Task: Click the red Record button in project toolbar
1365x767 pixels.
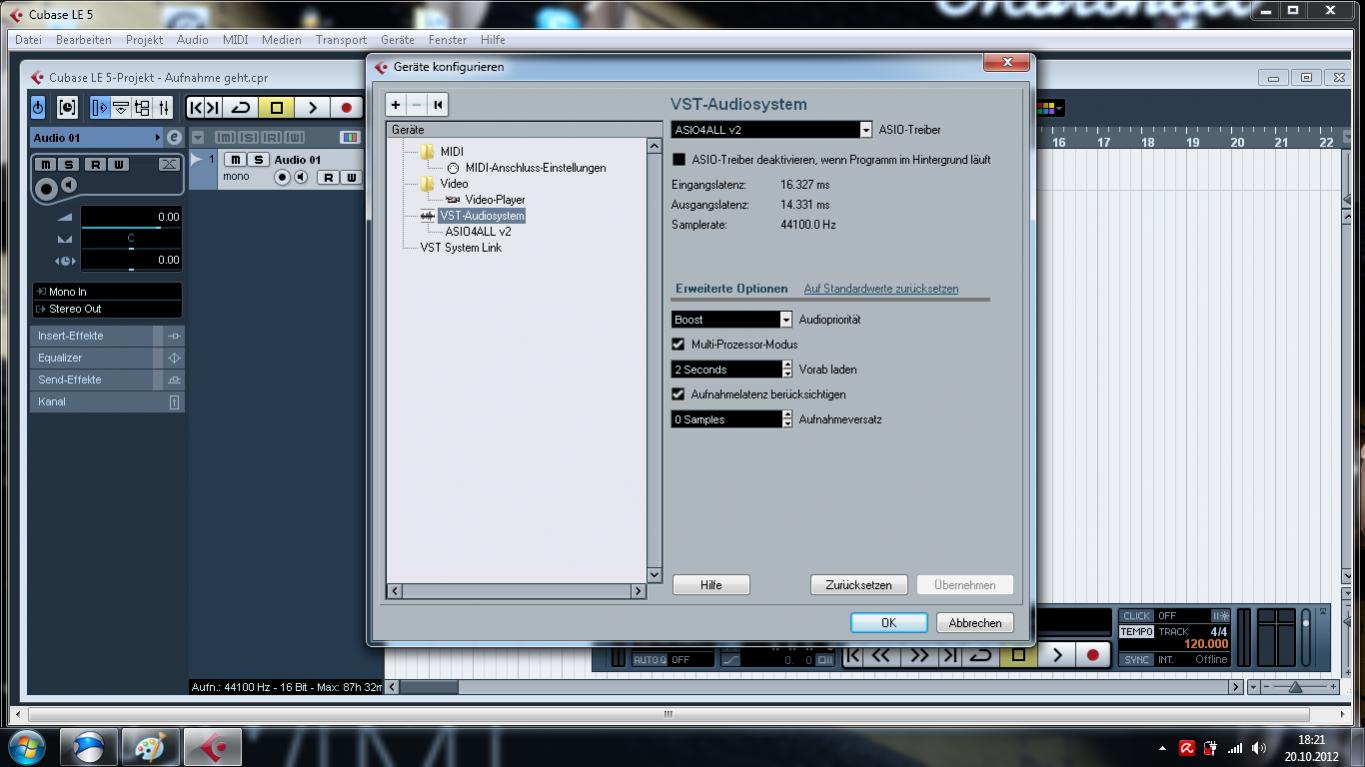Action: pos(346,107)
